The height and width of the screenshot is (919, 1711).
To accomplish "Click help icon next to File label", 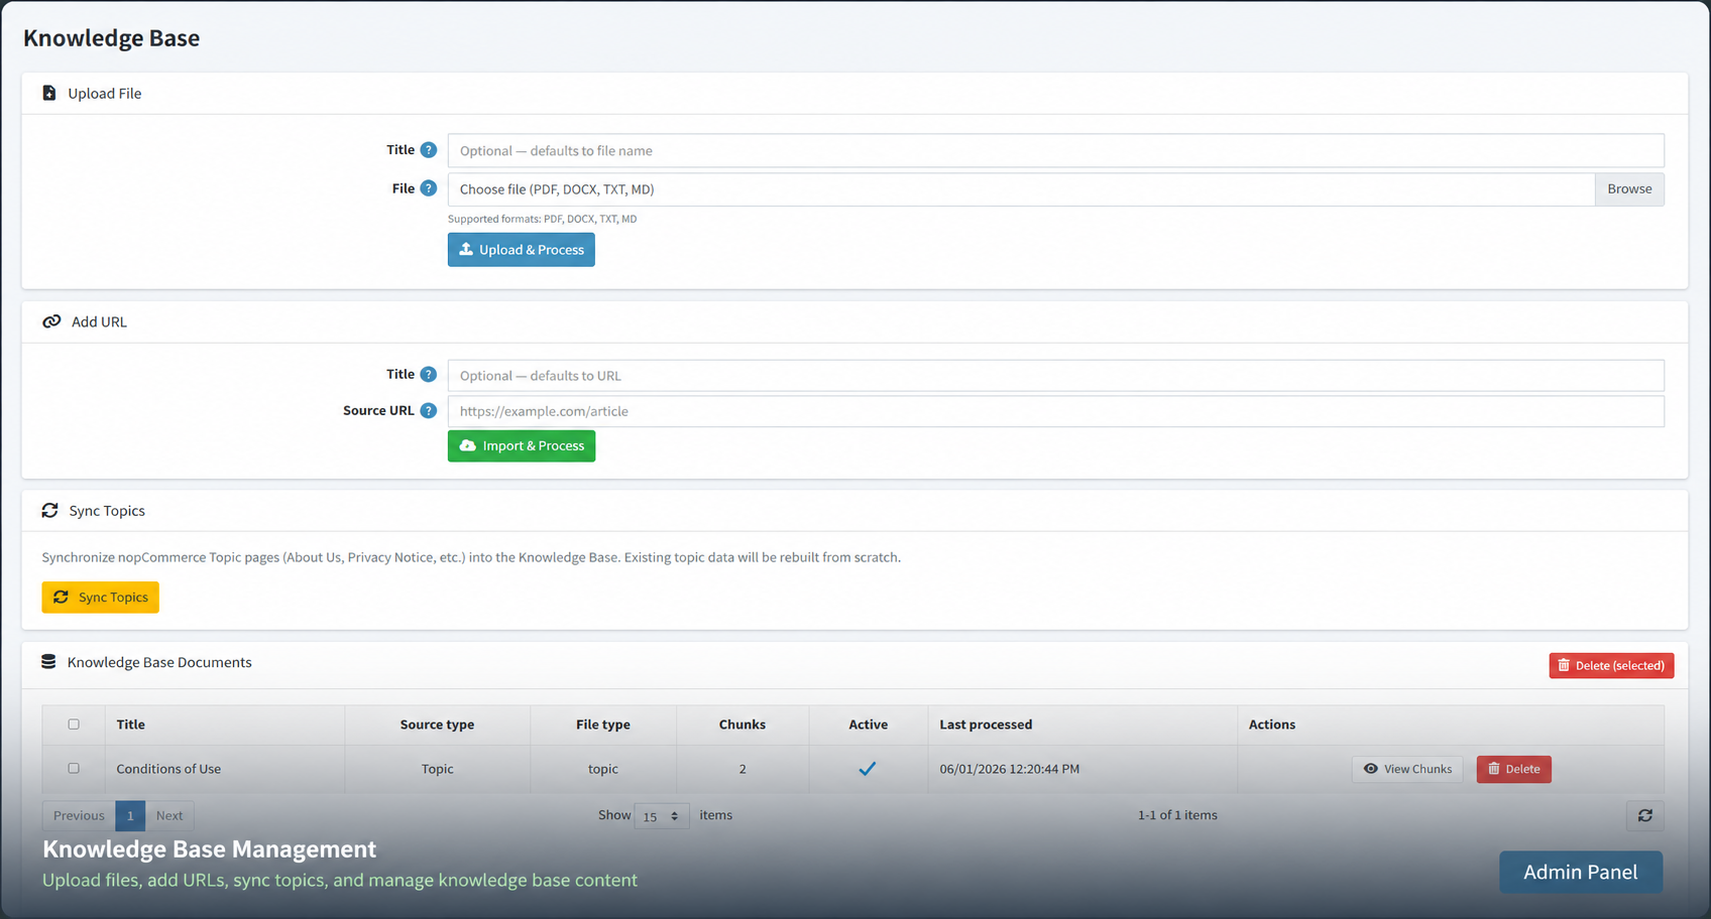I will tap(428, 188).
